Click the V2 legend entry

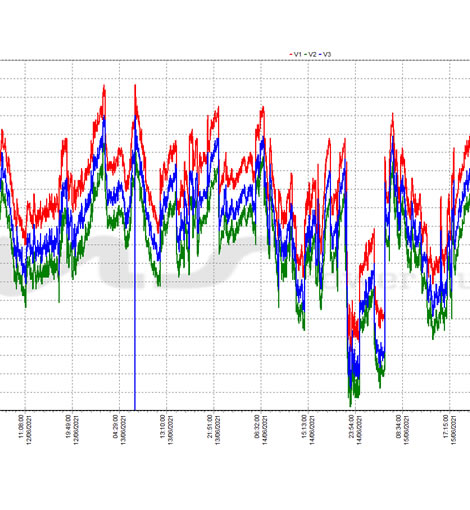coord(310,54)
